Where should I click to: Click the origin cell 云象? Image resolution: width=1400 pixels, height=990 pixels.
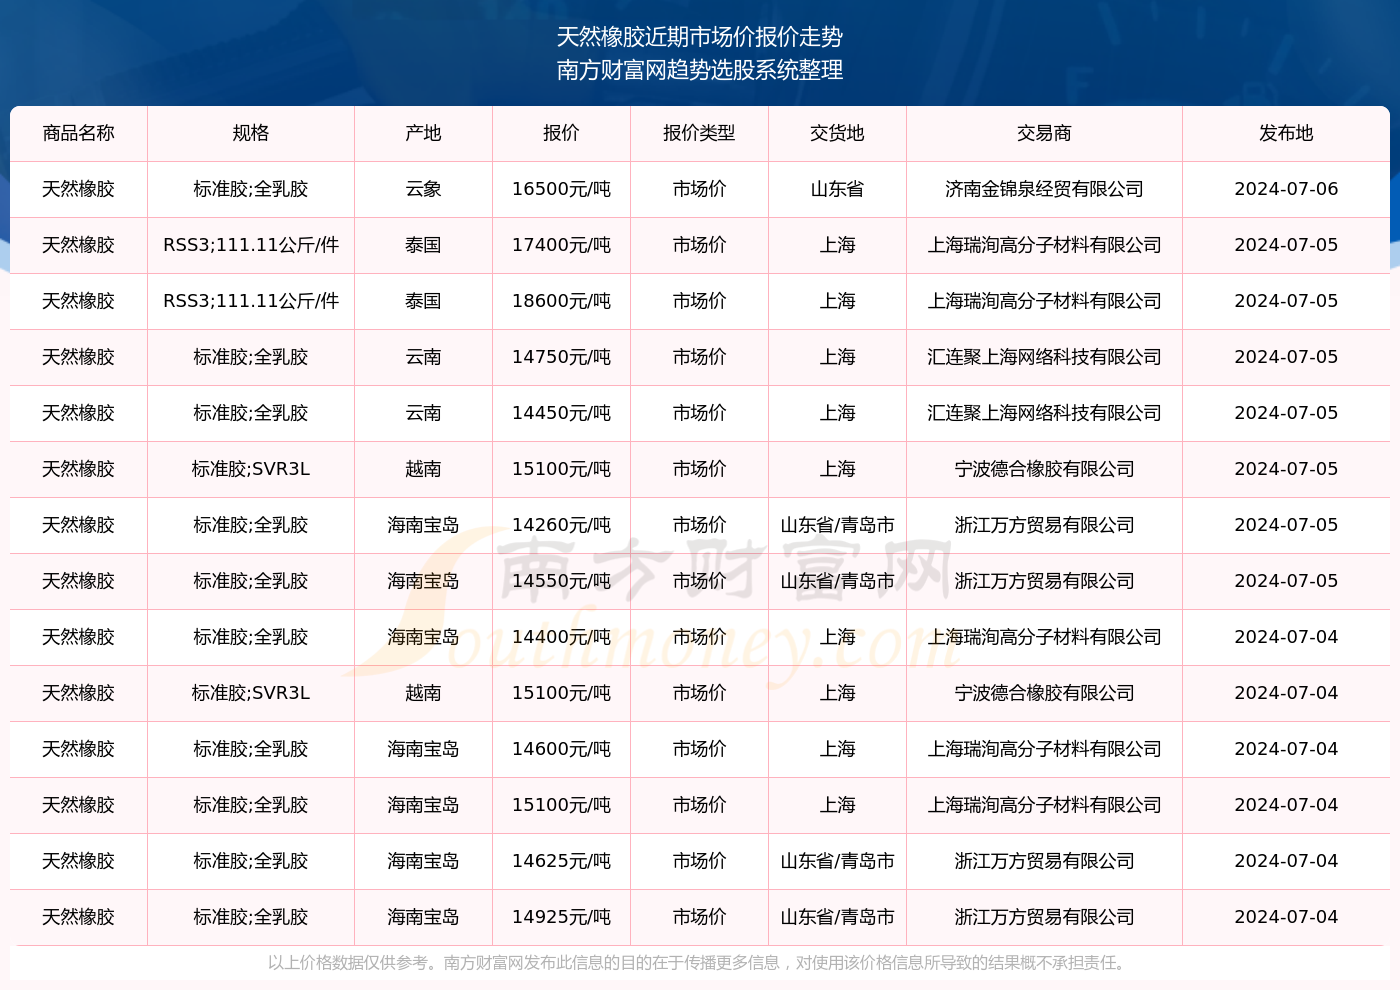424,189
